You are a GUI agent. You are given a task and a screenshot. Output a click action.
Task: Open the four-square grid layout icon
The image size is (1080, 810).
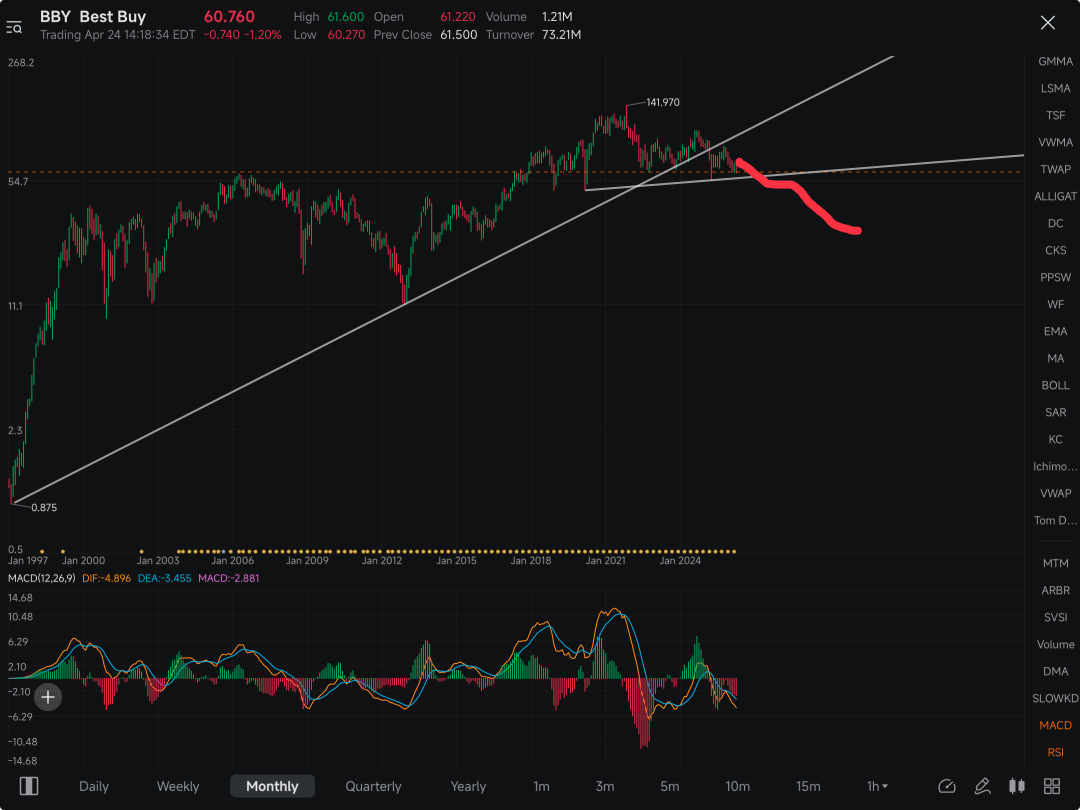[1052, 786]
